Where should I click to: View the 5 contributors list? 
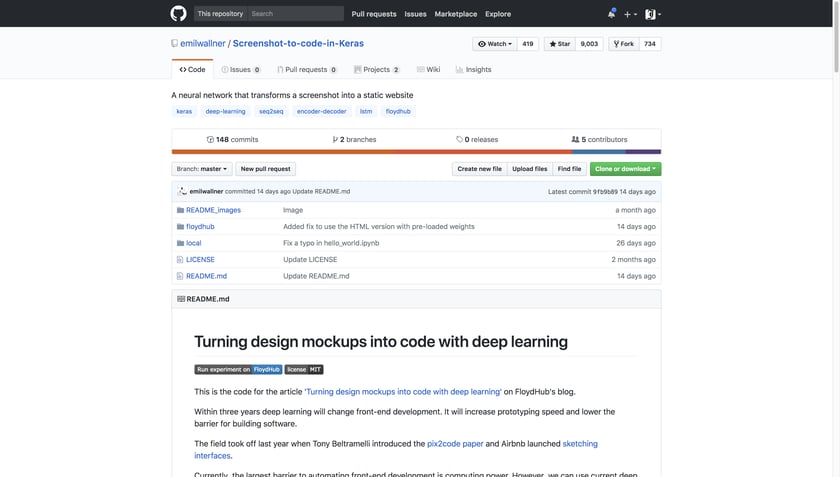[x=599, y=139]
